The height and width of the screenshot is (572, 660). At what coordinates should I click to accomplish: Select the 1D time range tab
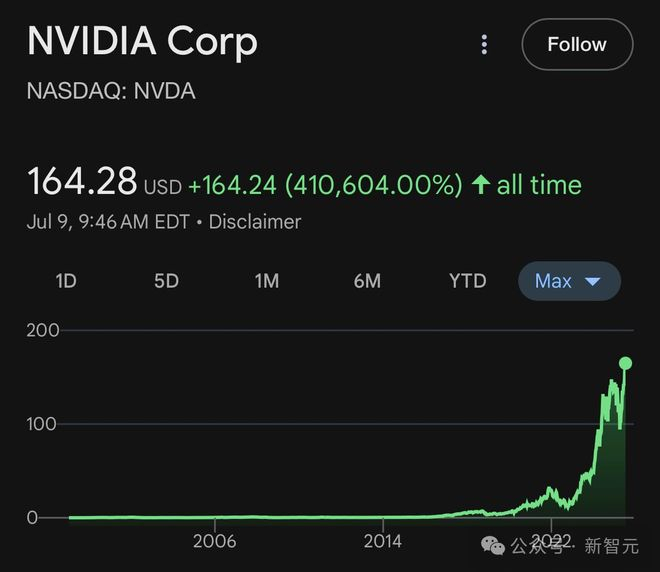tap(66, 281)
